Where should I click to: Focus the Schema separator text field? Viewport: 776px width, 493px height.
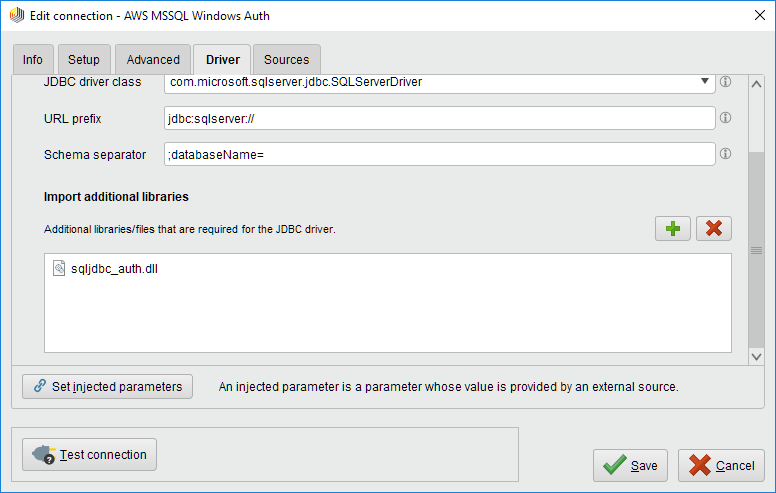click(439, 154)
